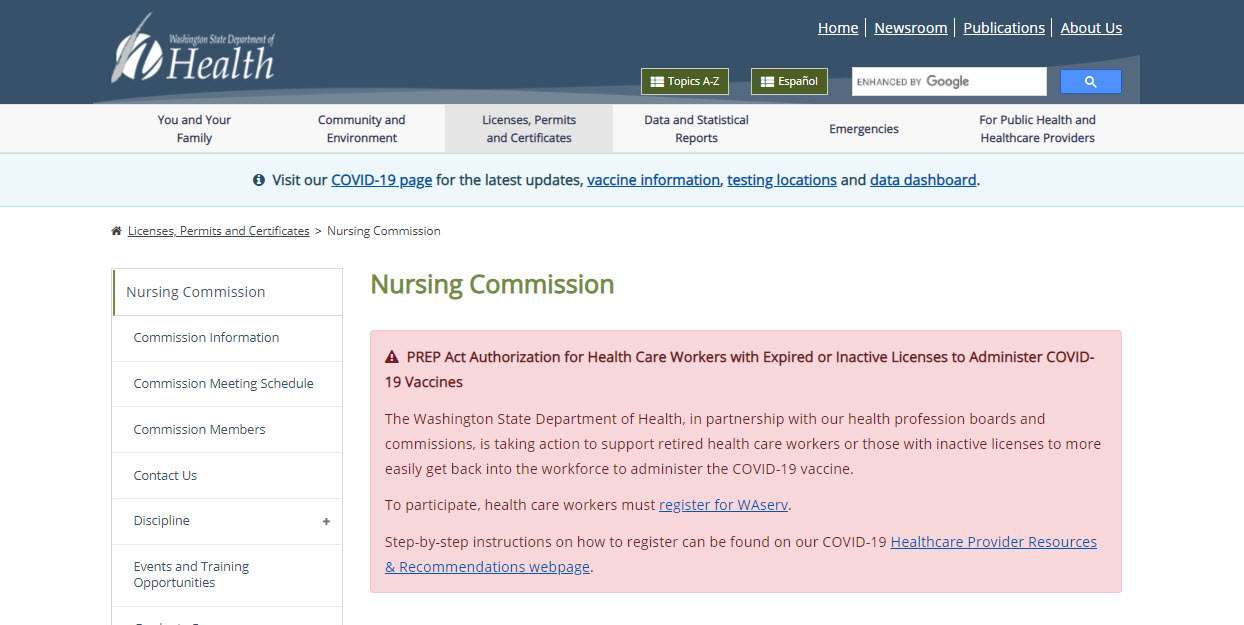Follow the COVID-19 page link
The image size is (1244, 625).
coord(381,180)
